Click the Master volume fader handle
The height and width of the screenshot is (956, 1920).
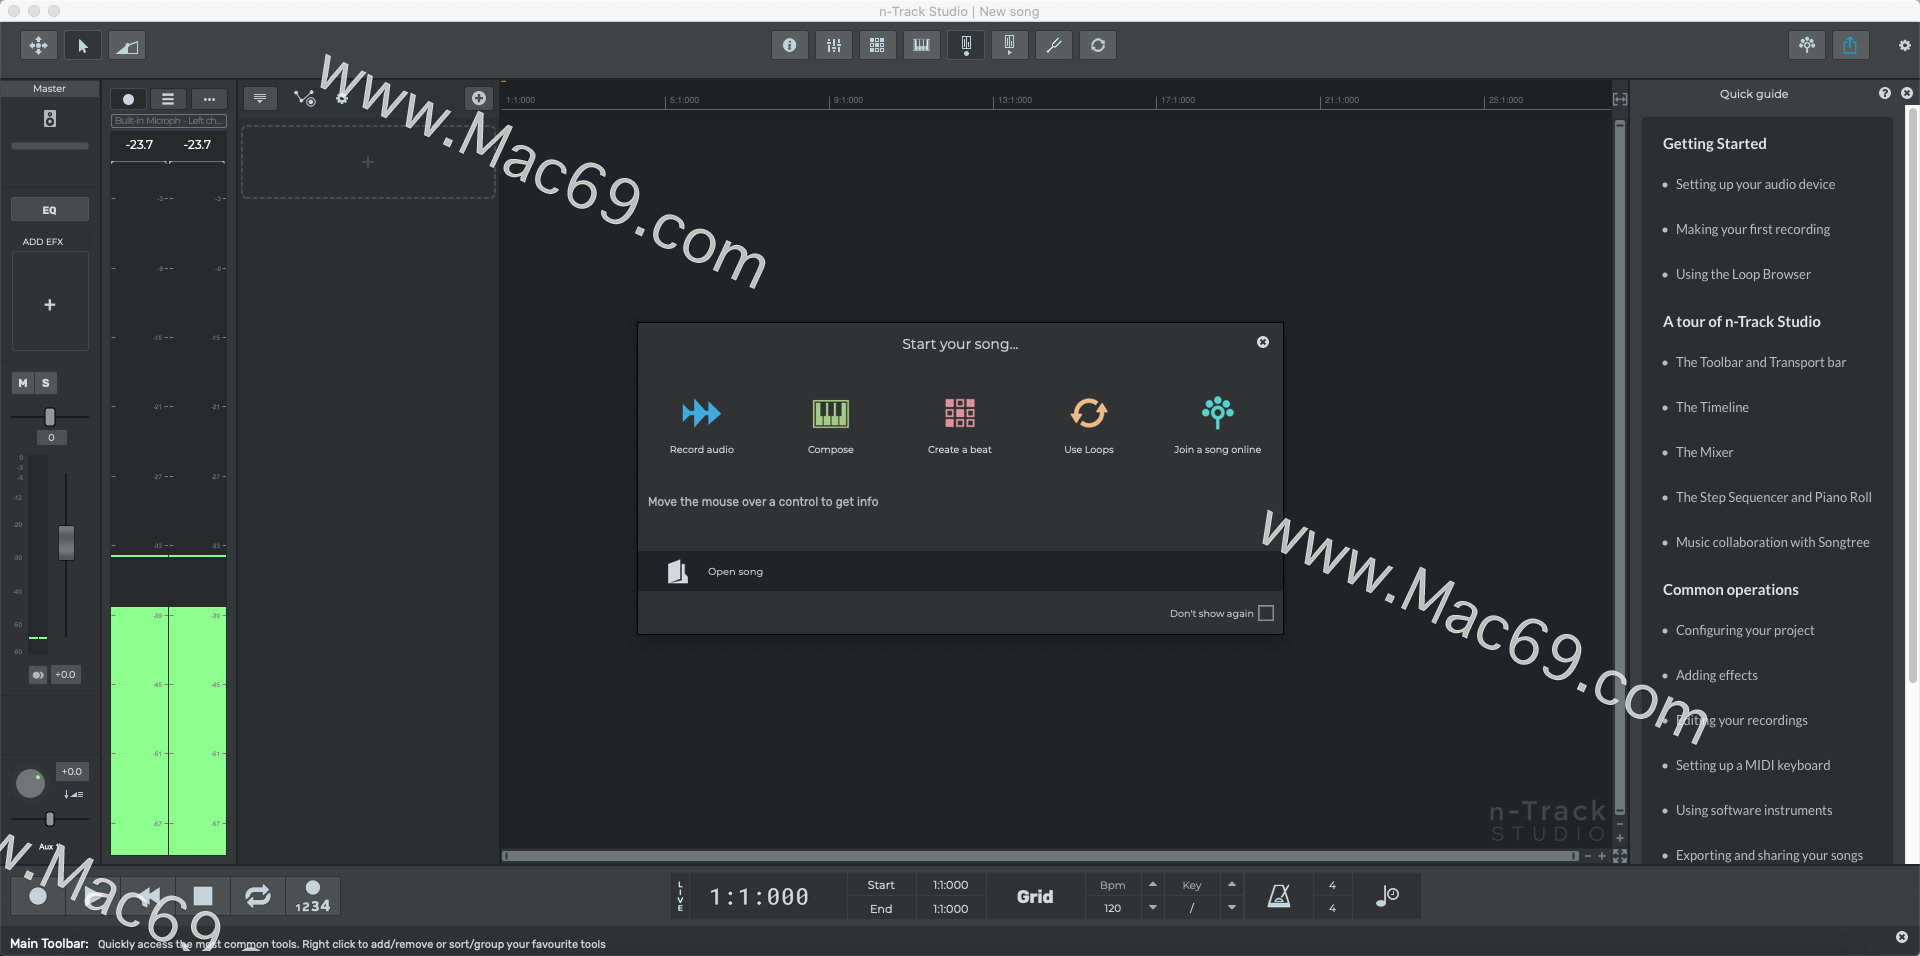coord(66,543)
